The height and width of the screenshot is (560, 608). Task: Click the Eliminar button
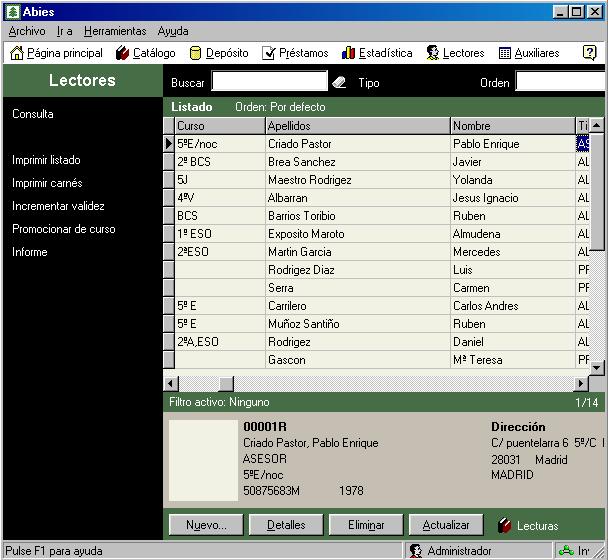[x=366, y=525]
